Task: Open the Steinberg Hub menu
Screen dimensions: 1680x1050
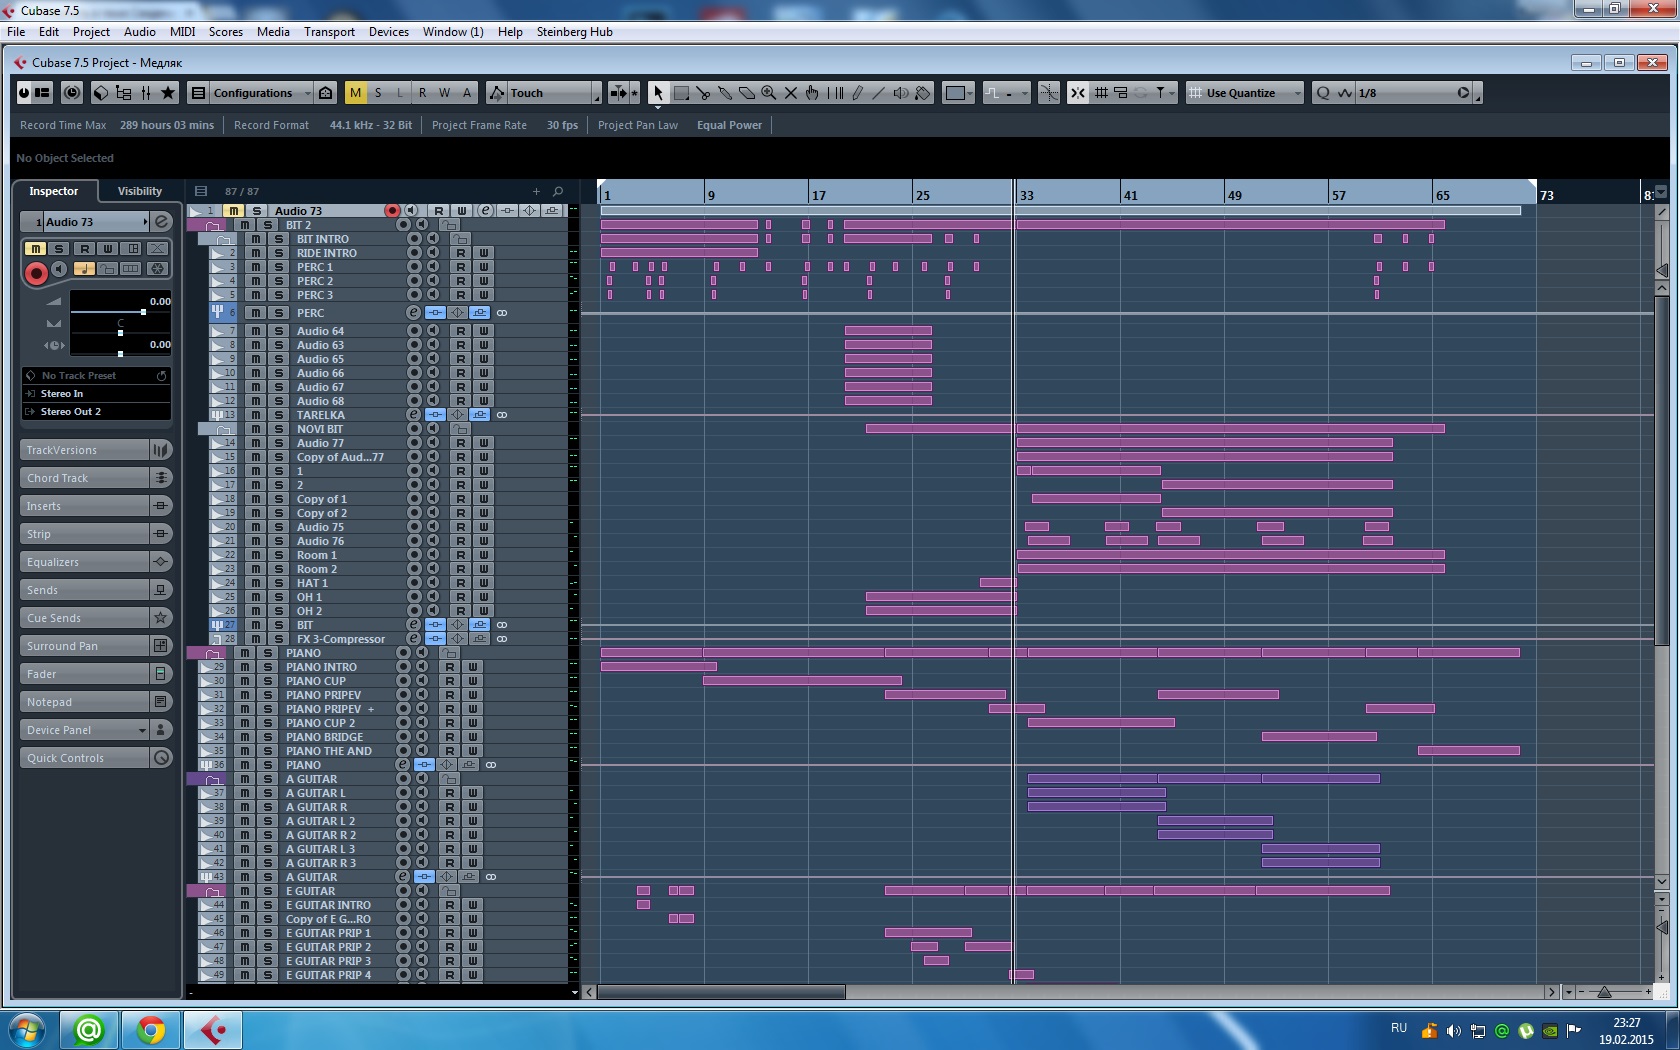Action: click(574, 32)
